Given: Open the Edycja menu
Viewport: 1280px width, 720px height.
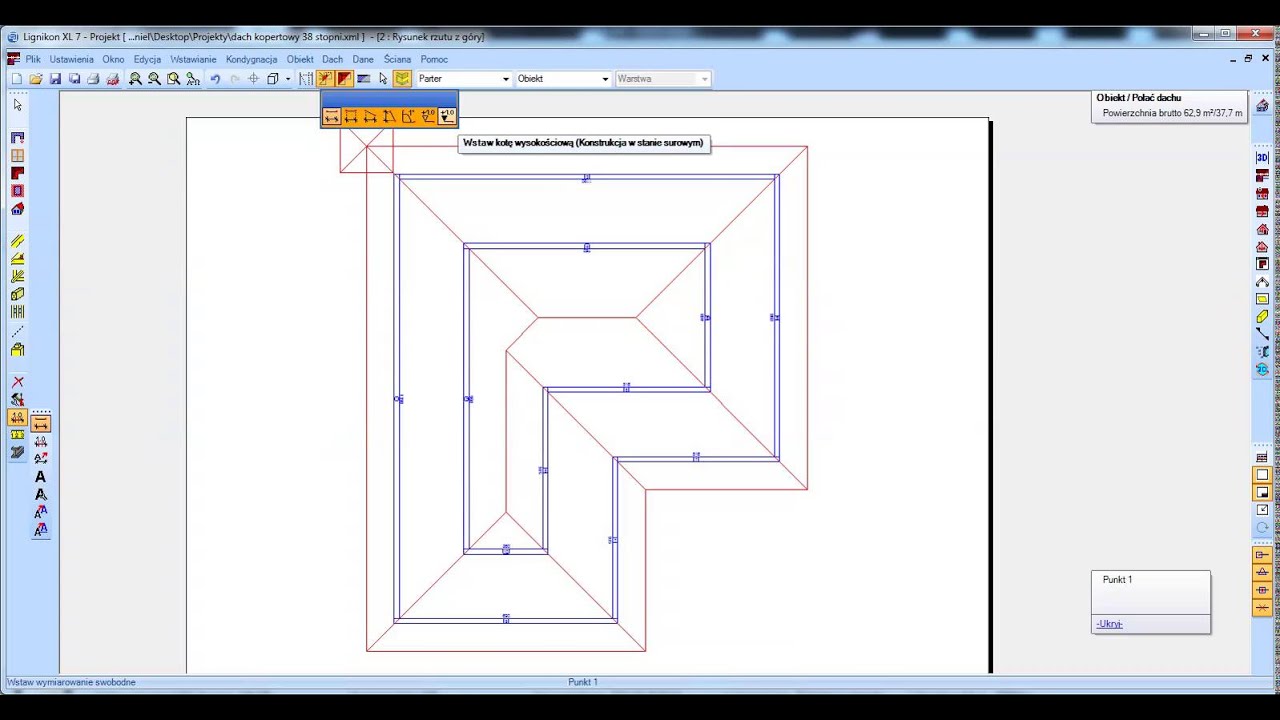Looking at the screenshot, I should (x=147, y=59).
